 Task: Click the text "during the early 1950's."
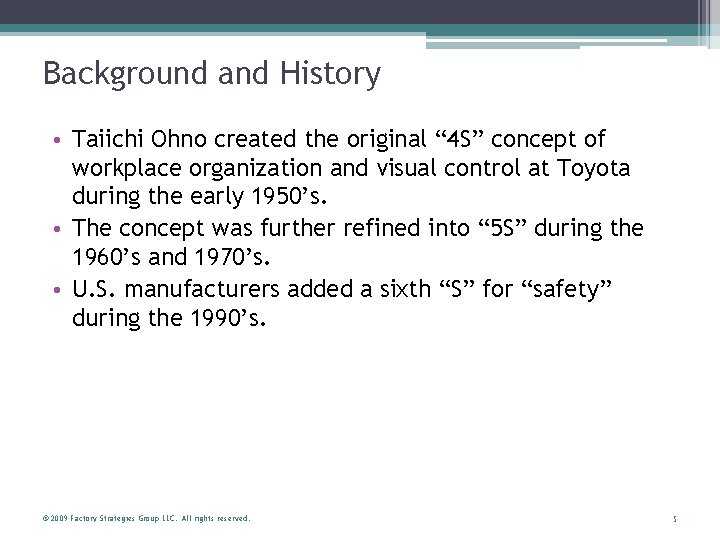(x=199, y=196)
